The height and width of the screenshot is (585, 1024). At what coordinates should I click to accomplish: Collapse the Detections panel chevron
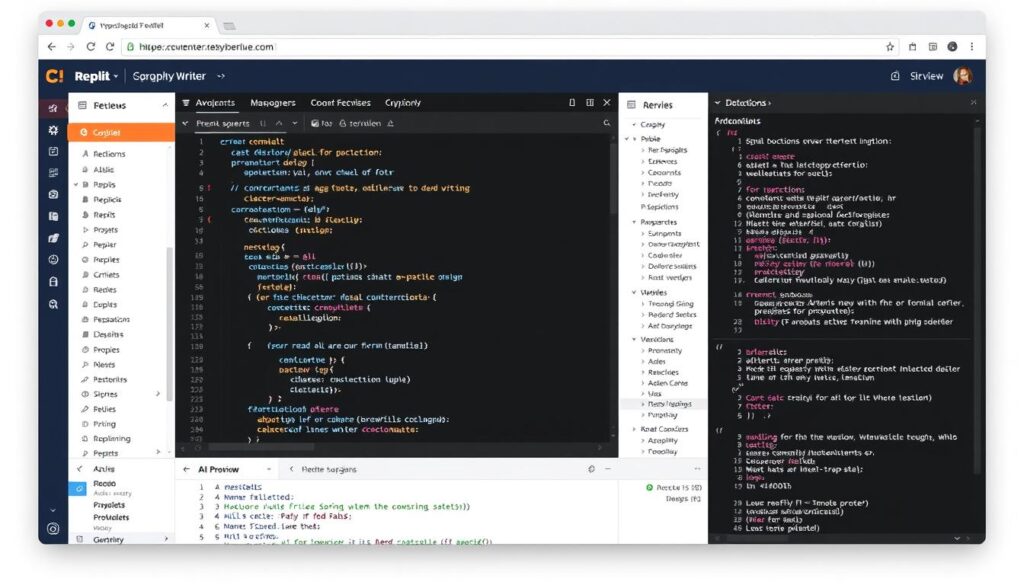(717, 103)
